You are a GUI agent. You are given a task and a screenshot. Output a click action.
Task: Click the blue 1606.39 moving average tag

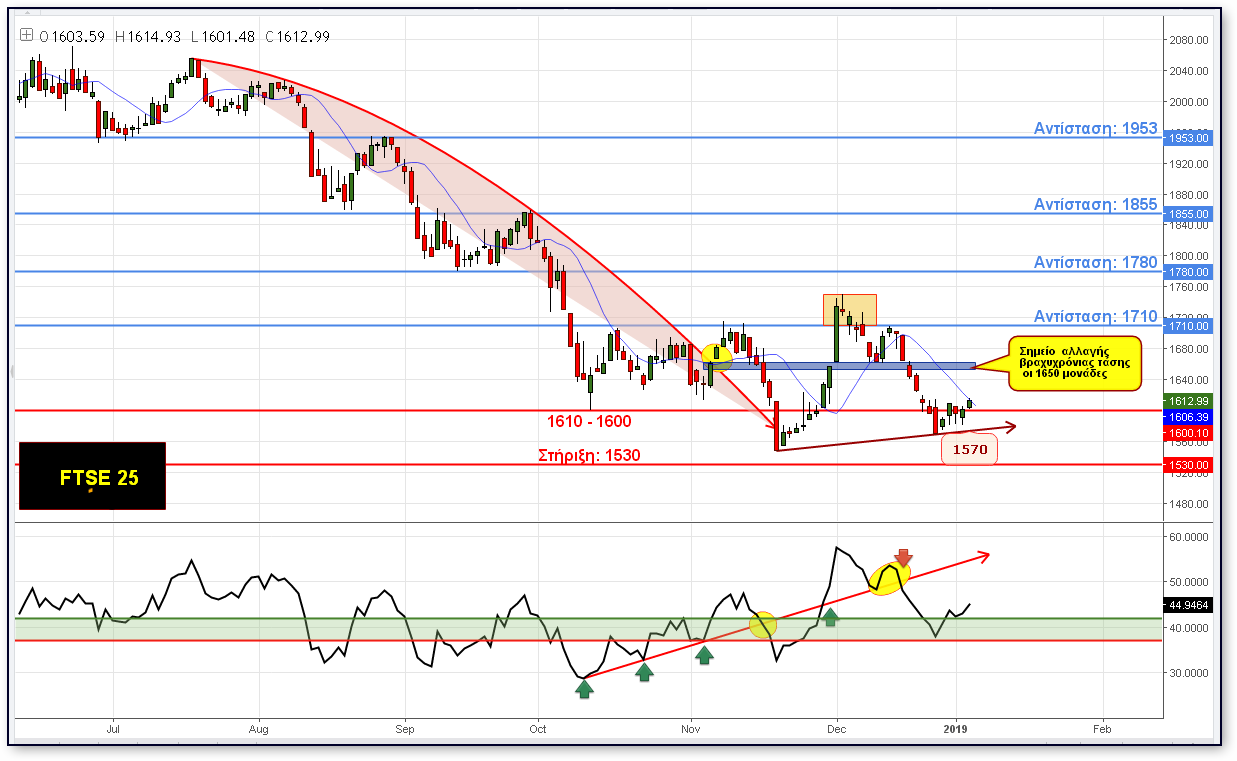click(1188, 417)
